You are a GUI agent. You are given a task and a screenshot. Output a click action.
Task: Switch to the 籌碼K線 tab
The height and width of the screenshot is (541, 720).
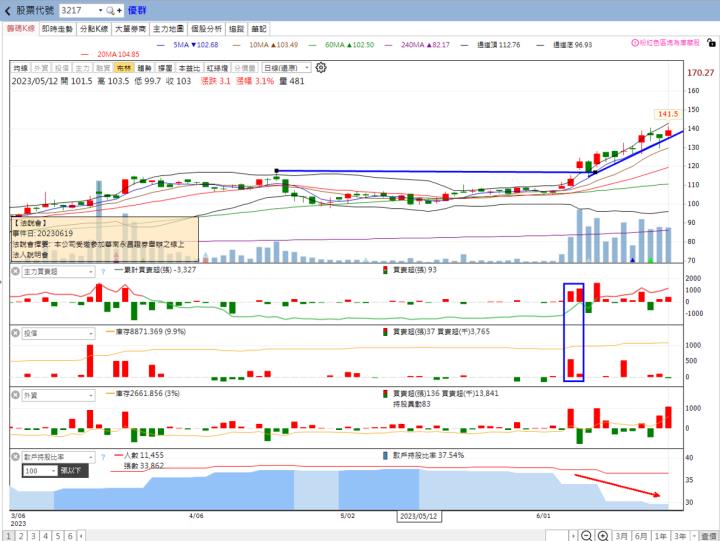click(21, 28)
